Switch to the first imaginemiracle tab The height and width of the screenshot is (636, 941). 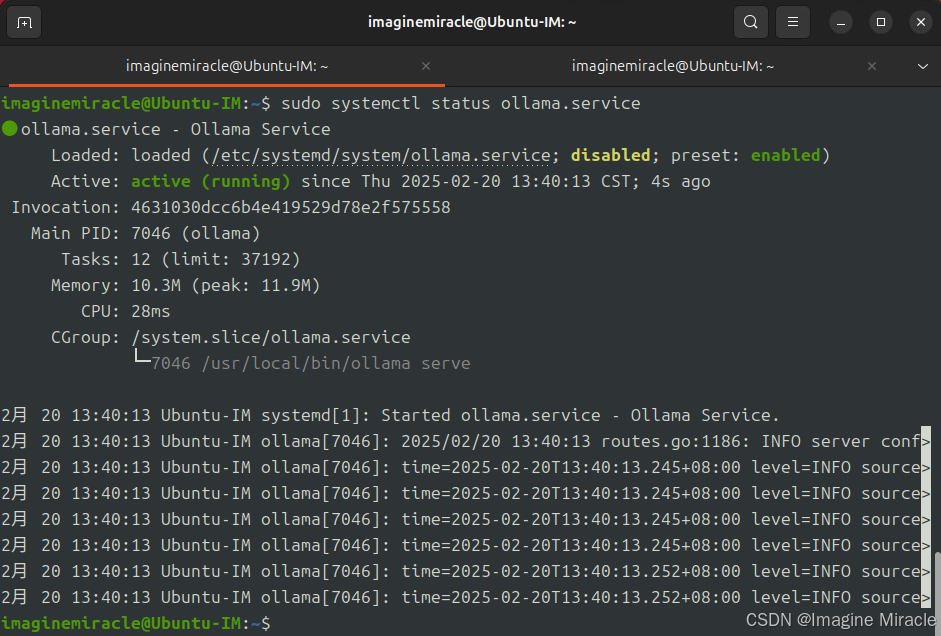[x=227, y=66]
